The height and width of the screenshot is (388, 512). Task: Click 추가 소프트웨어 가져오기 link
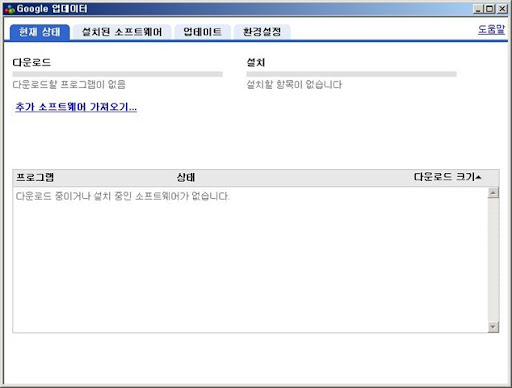coord(76,107)
